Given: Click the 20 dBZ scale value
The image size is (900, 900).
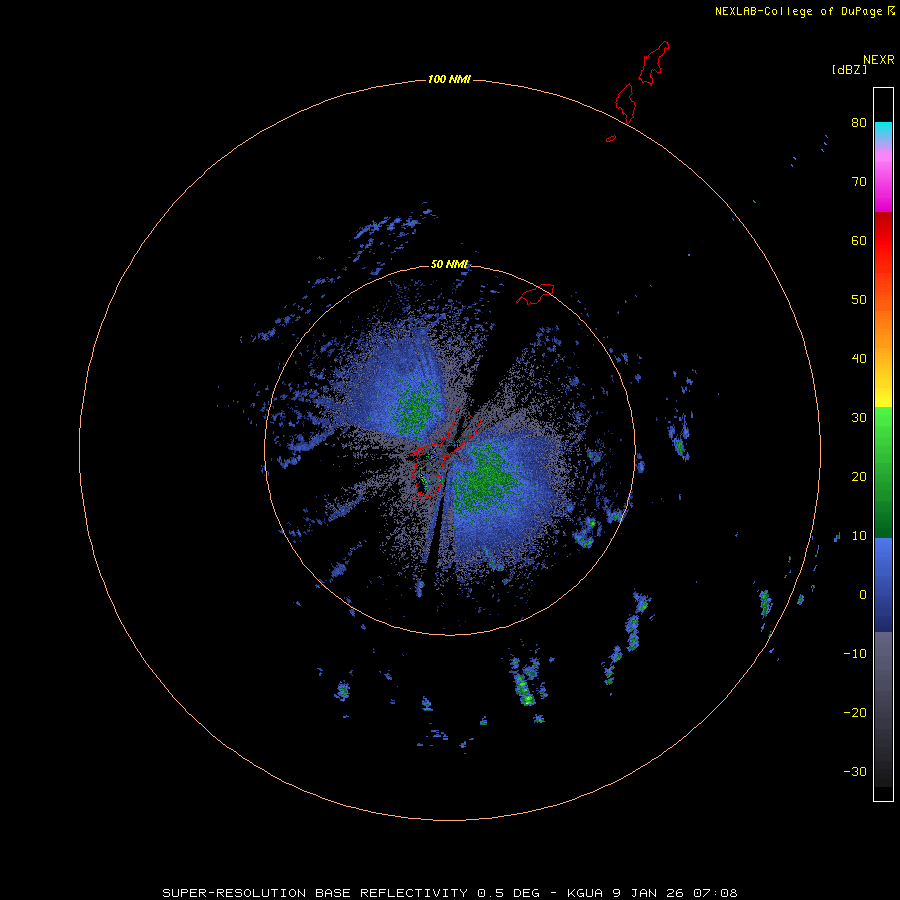Looking at the screenshot, I should coord(859,477).
